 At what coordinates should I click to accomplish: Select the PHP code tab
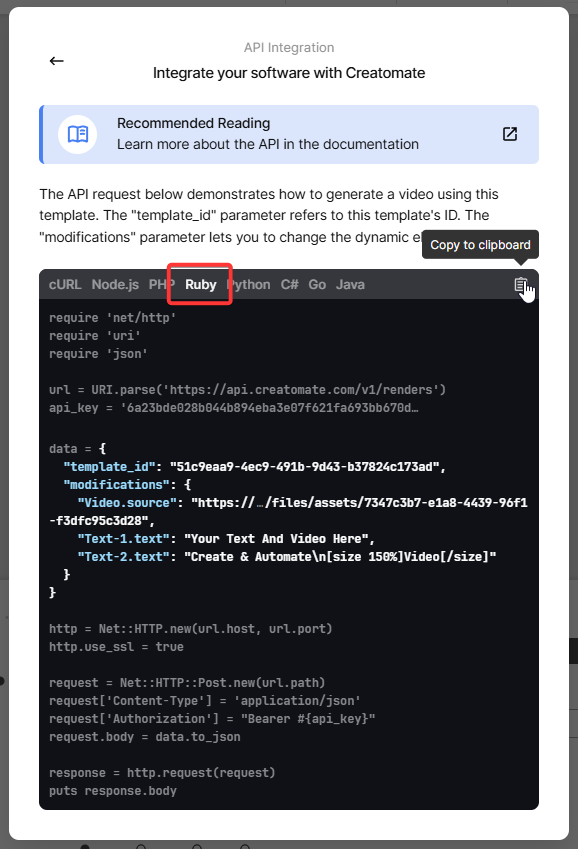[x=161, y=285]
